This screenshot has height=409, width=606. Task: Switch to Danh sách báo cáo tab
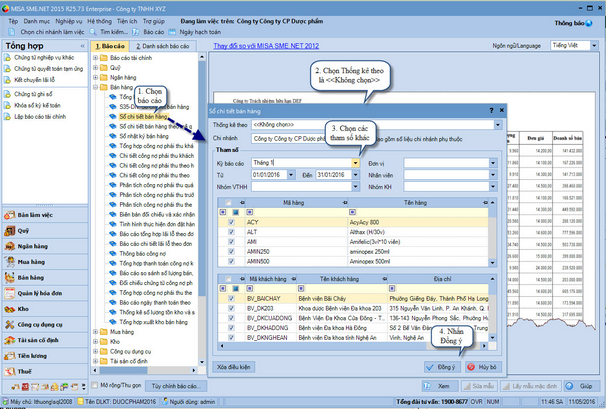(x=163, y=46)
